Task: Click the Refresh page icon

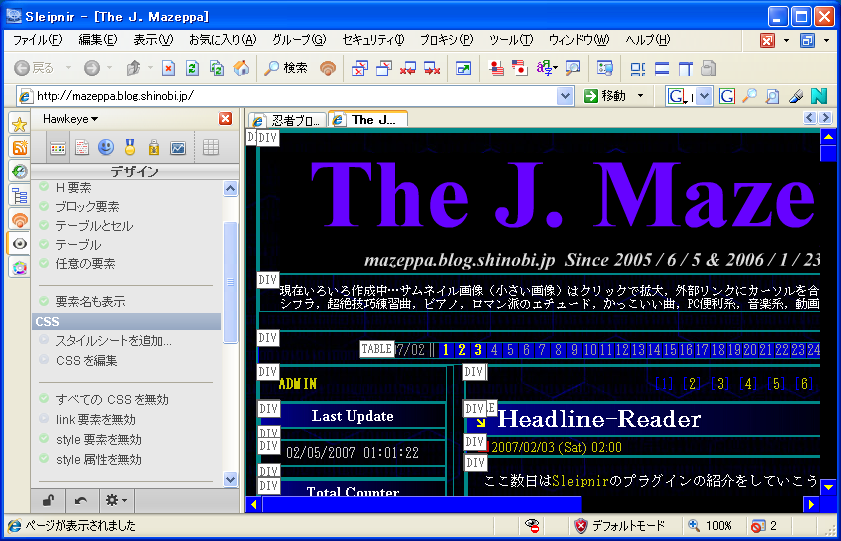Action: pyautogui.click(x=193, y=68)
